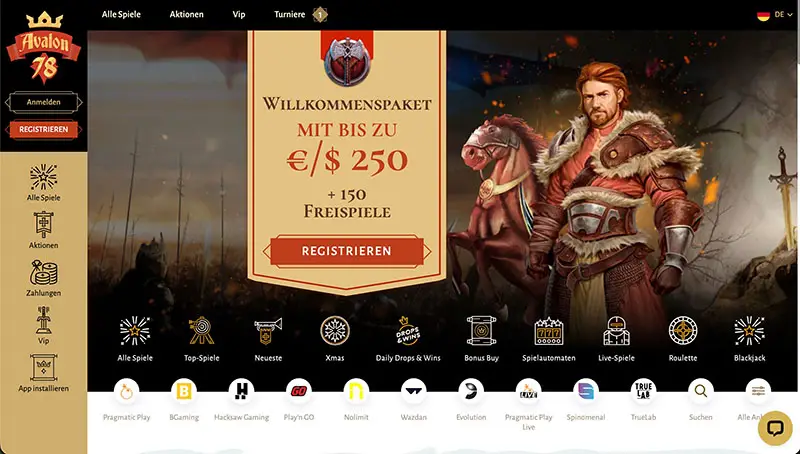Go to Aktionen in top menu

(186, 14)
